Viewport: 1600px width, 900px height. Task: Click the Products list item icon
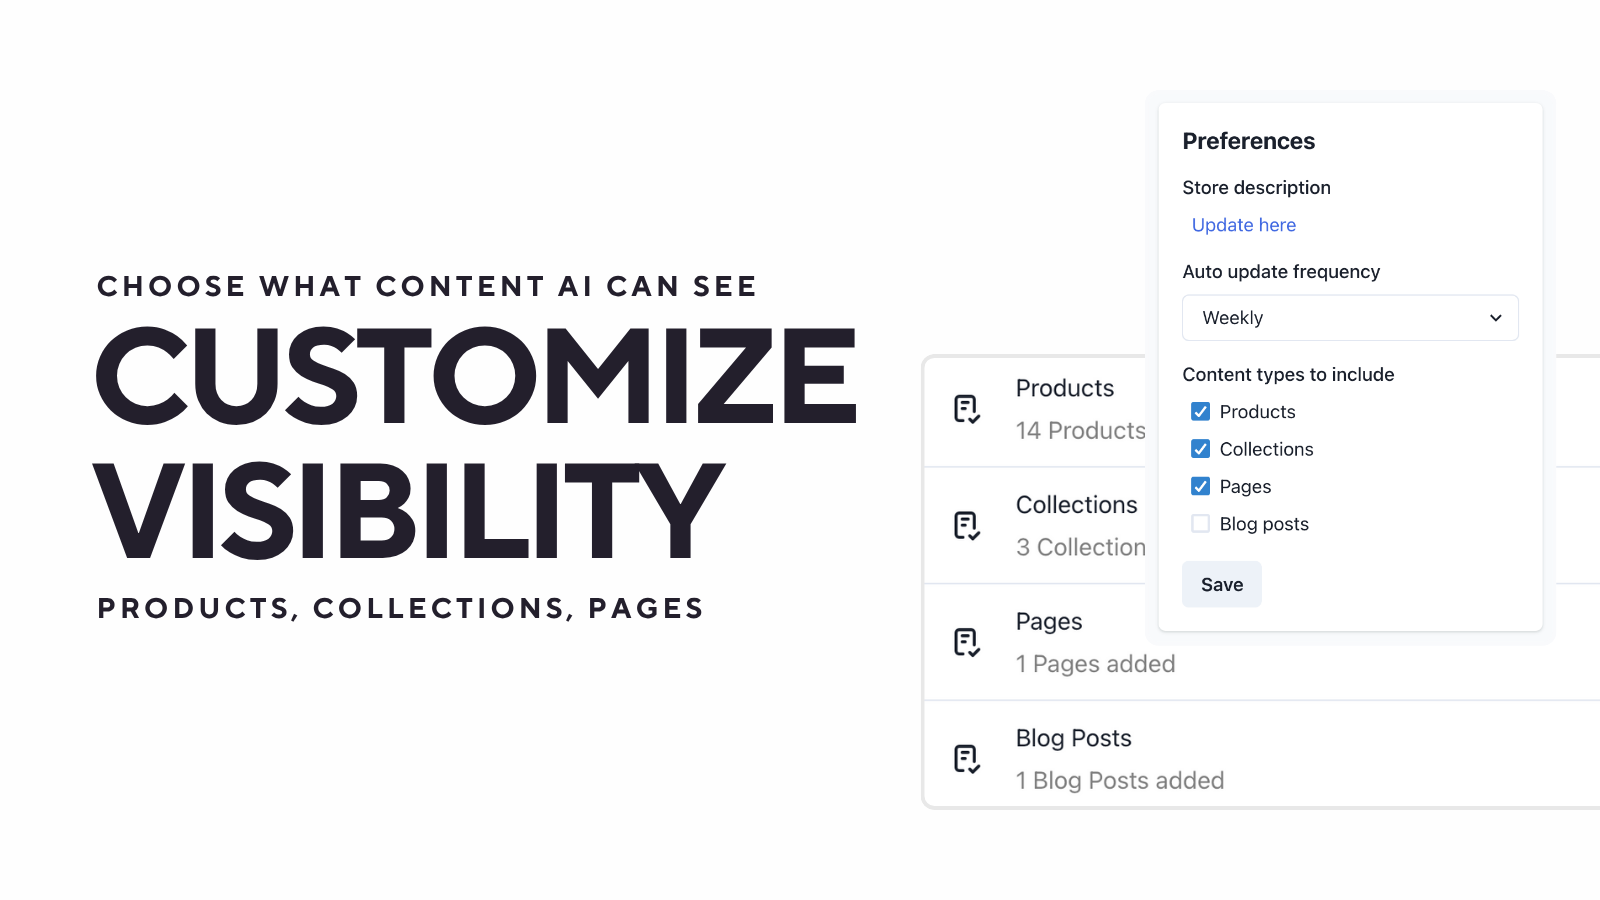[966, 410]
